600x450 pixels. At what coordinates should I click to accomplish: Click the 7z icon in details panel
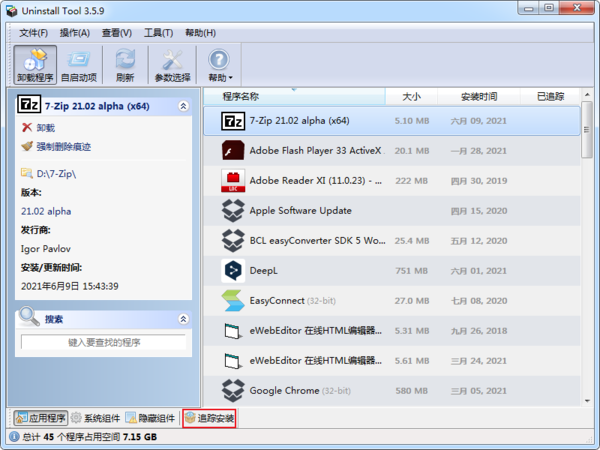pyautogui.click(x=29, y=104)
